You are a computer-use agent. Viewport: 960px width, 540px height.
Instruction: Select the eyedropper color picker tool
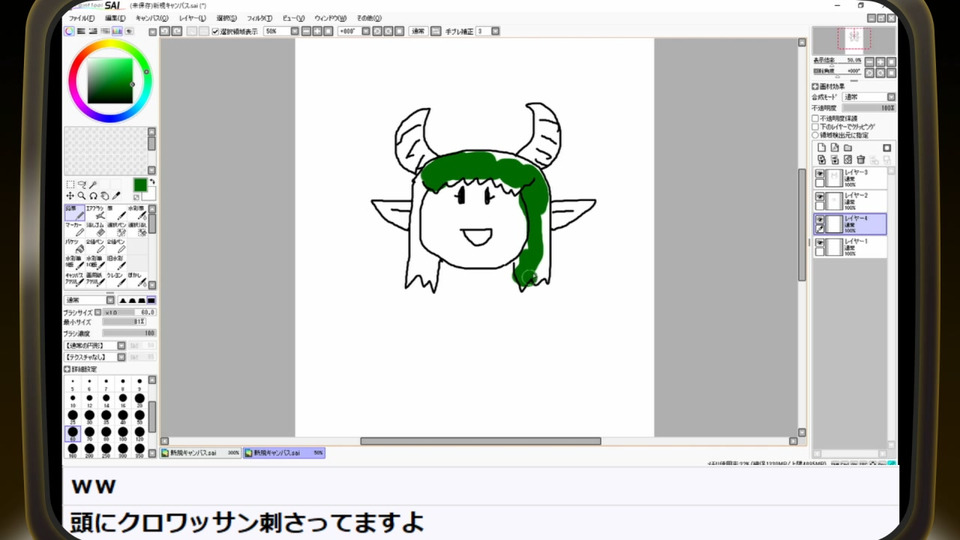point(116,196)
